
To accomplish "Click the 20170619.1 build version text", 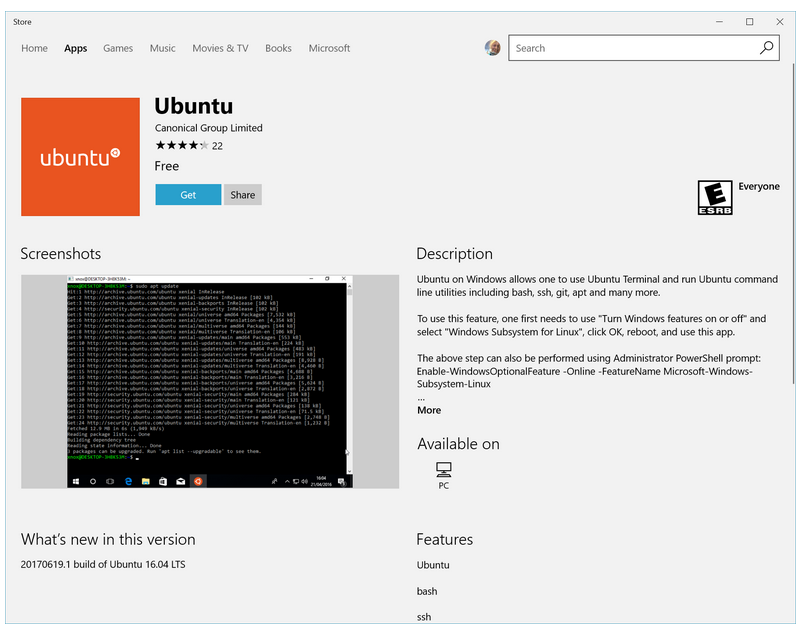I will [103, 564].
